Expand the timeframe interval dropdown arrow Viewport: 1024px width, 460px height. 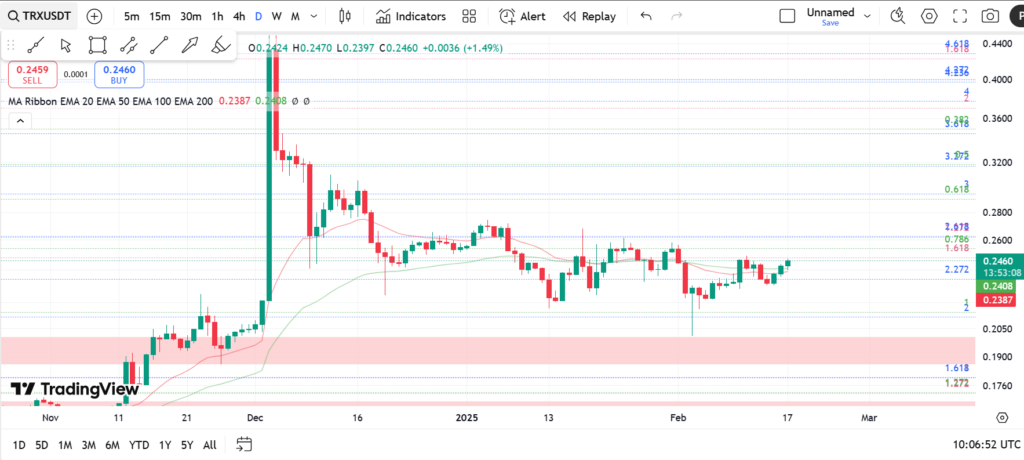coord(313,16)
